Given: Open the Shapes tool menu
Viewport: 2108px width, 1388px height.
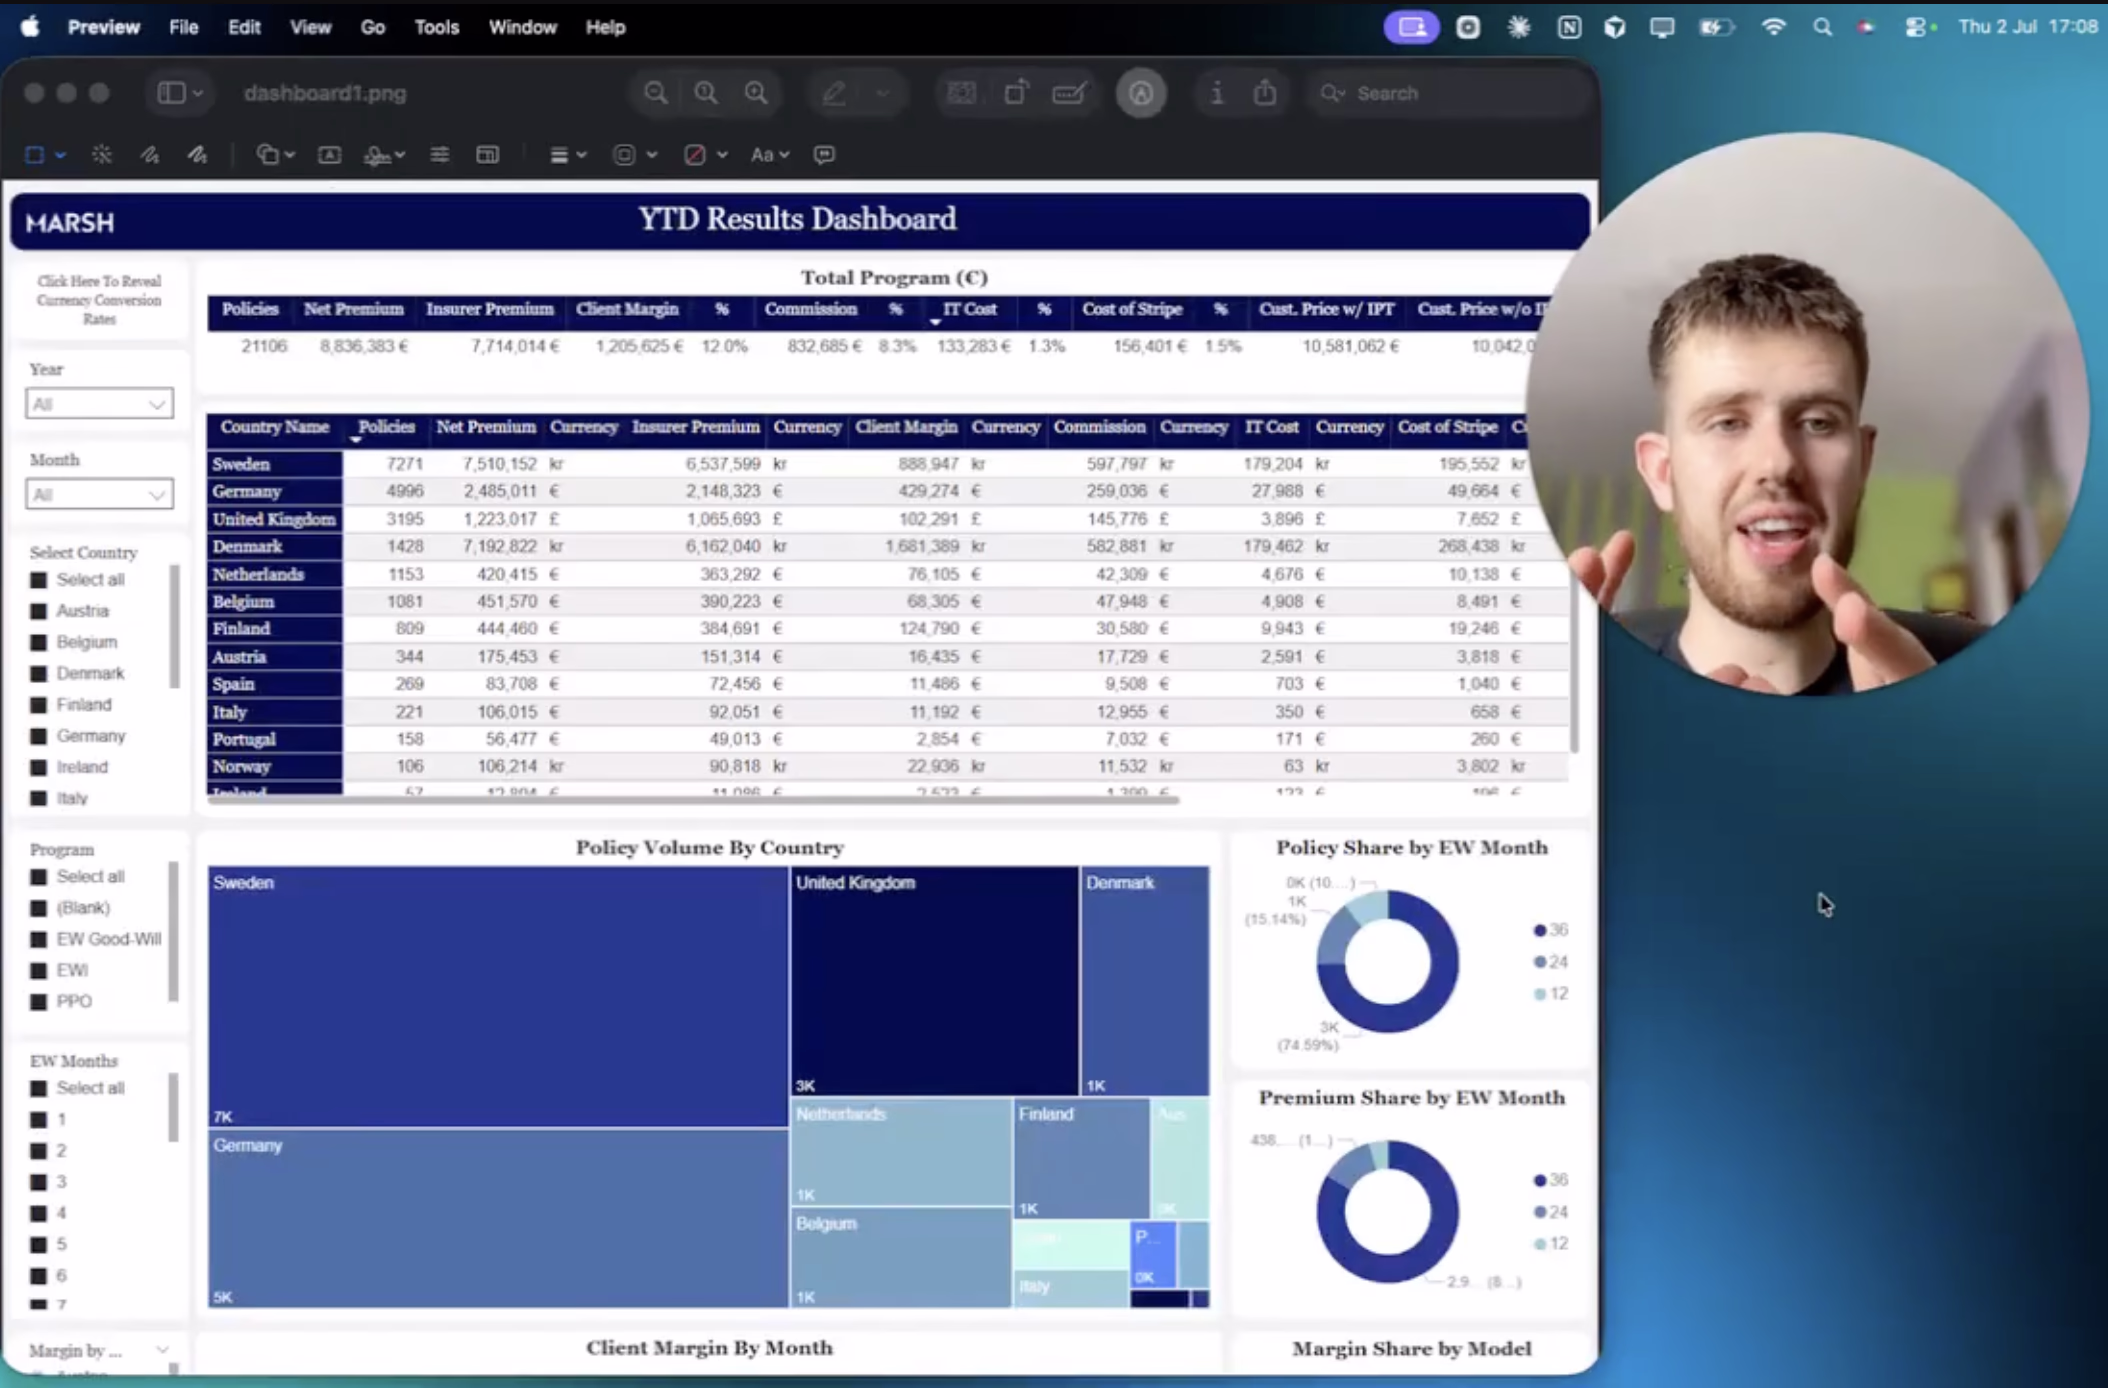Looking at the screenshot, I should 275,154.
